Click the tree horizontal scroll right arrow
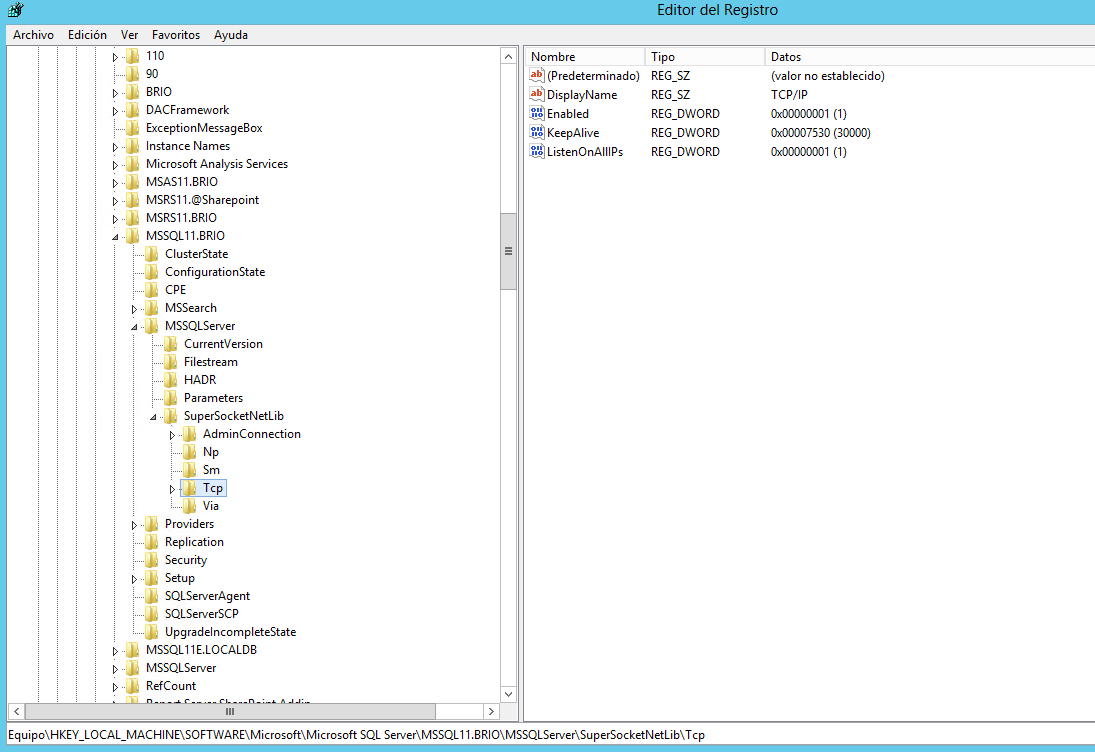The image size is (1095, 752). click(491, 712)
